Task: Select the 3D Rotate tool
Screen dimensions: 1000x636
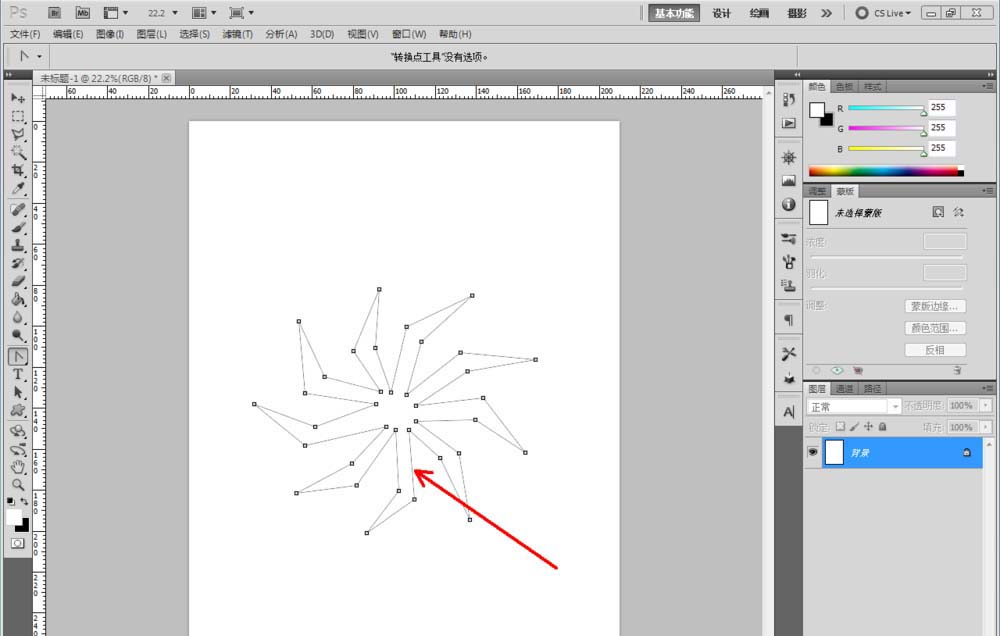Action: (x=18, y=431)
